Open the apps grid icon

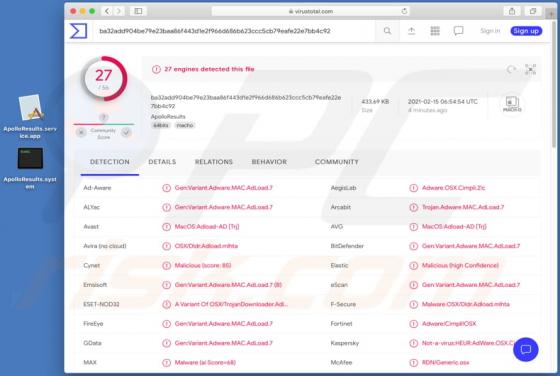[435, 31]
